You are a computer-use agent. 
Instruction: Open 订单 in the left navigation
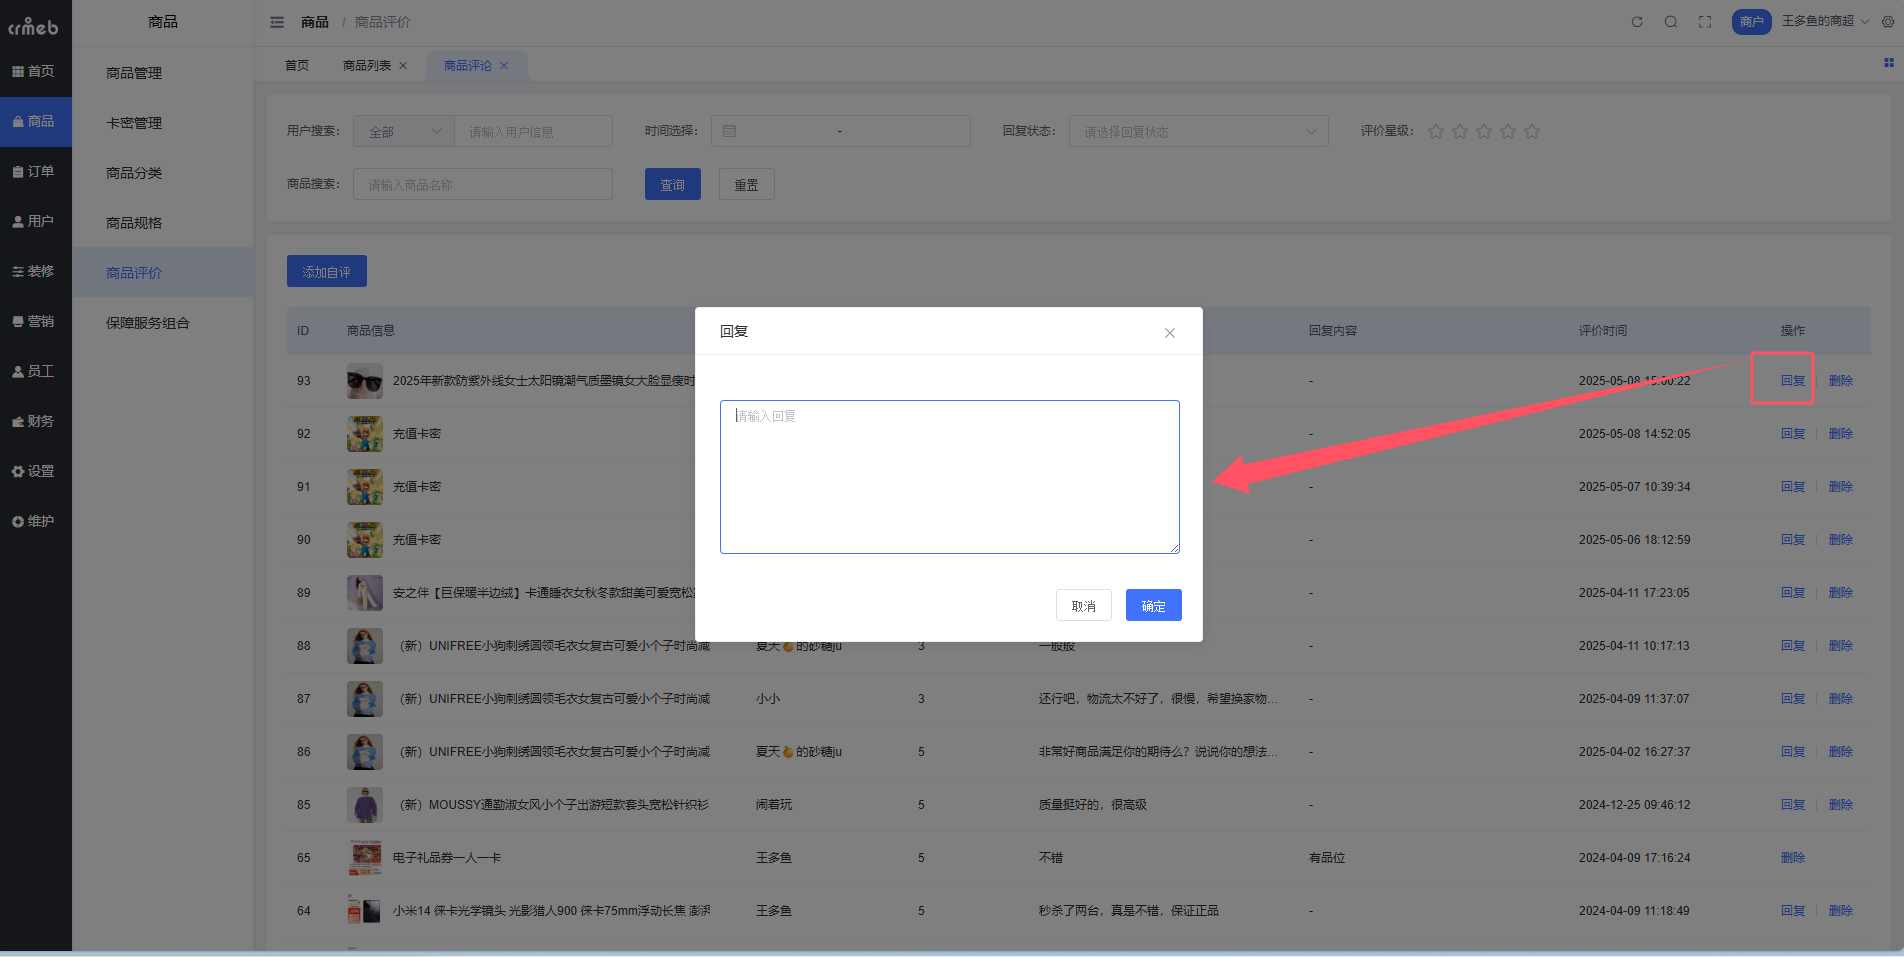(36, 171)
